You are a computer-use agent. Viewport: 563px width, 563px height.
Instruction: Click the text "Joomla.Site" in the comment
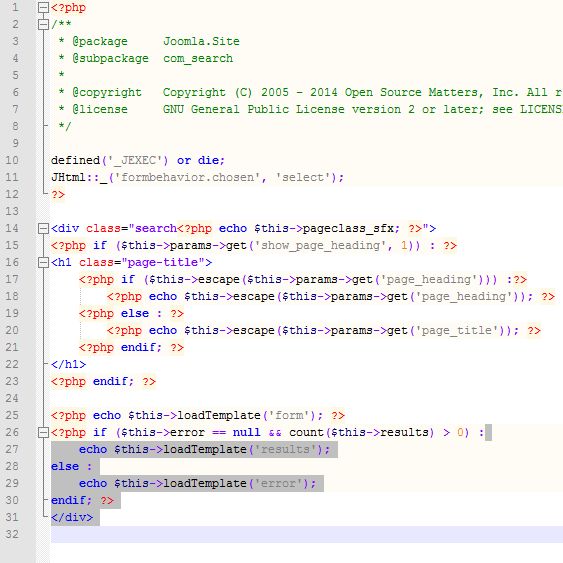click(201, 41)
